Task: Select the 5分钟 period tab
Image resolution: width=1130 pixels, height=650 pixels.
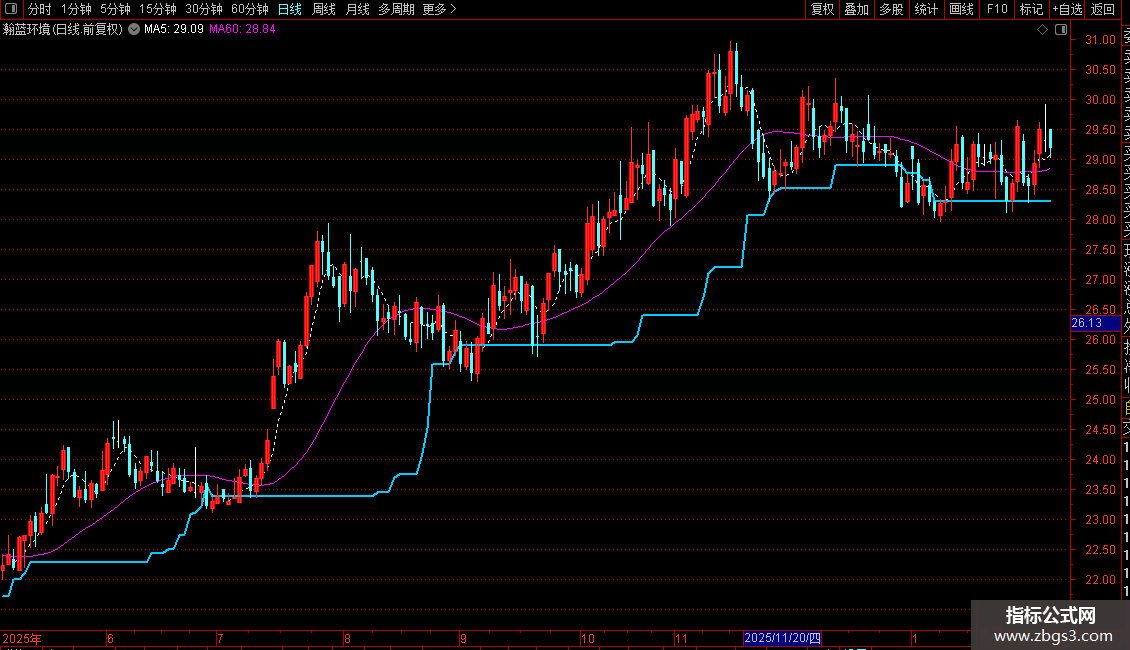Action: pos(115,9)
